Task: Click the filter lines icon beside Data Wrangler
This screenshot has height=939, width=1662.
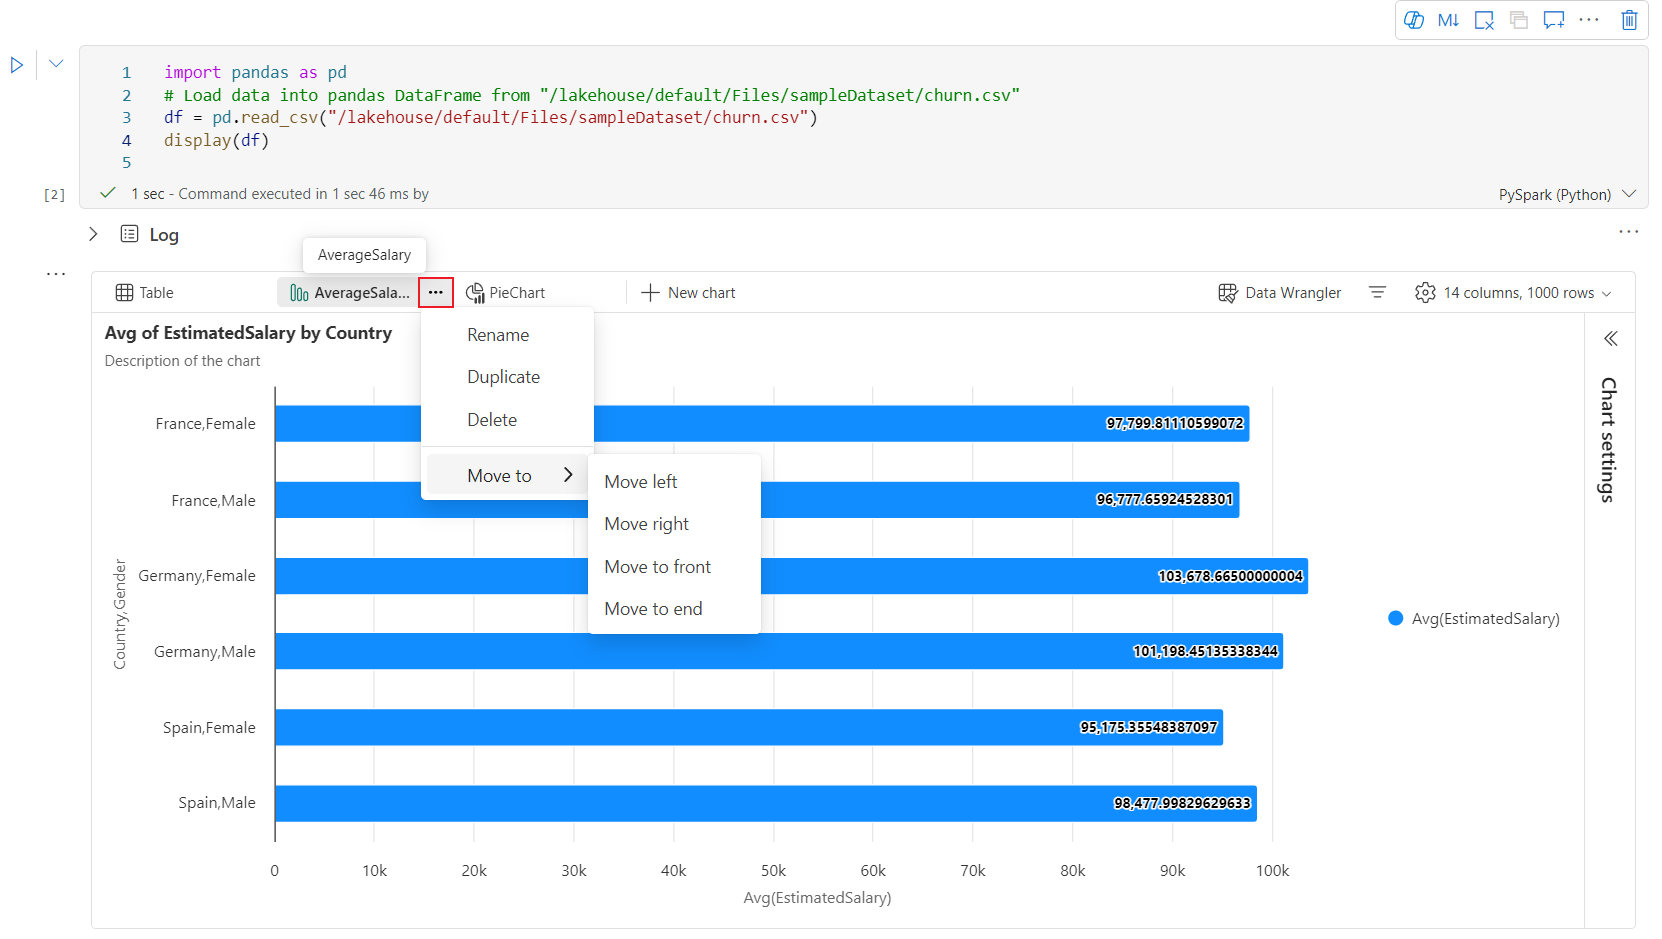Action: 1377,293
